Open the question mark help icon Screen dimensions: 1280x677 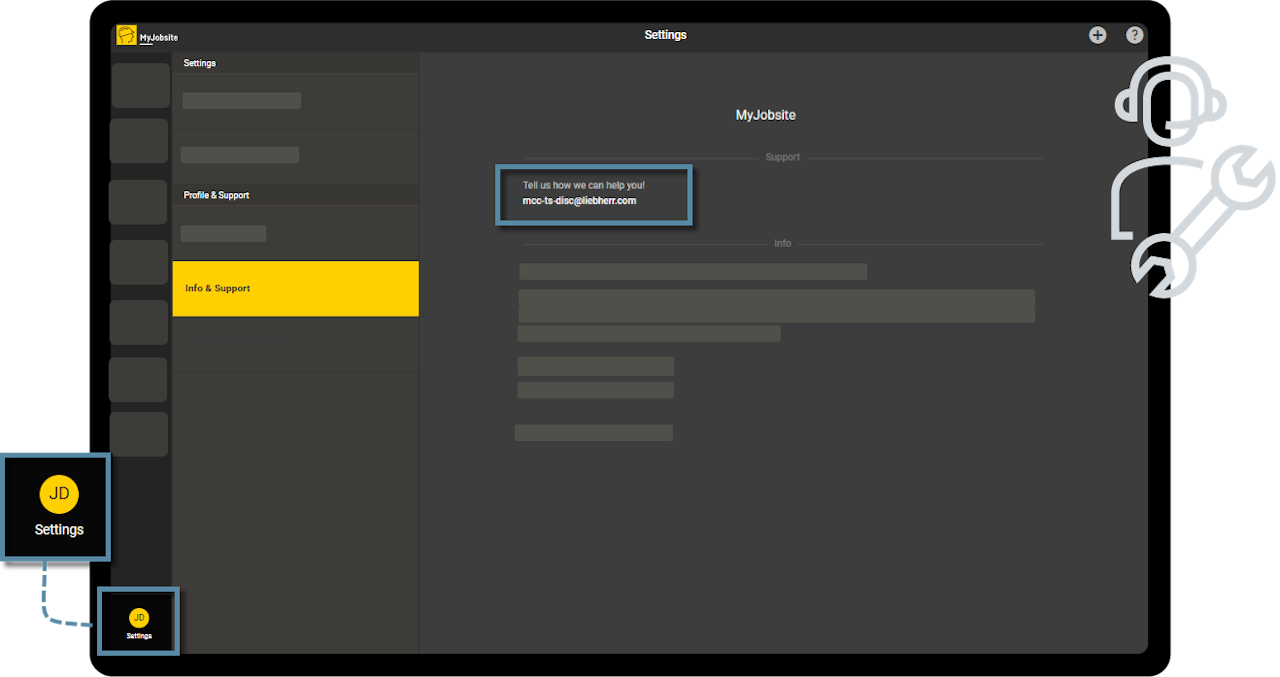pyautogui.click(x=1134, y=35)
